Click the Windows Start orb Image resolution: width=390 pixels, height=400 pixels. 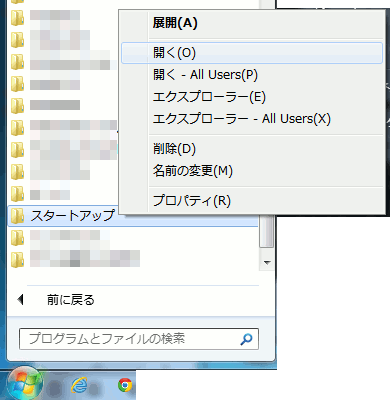[25, 384]
